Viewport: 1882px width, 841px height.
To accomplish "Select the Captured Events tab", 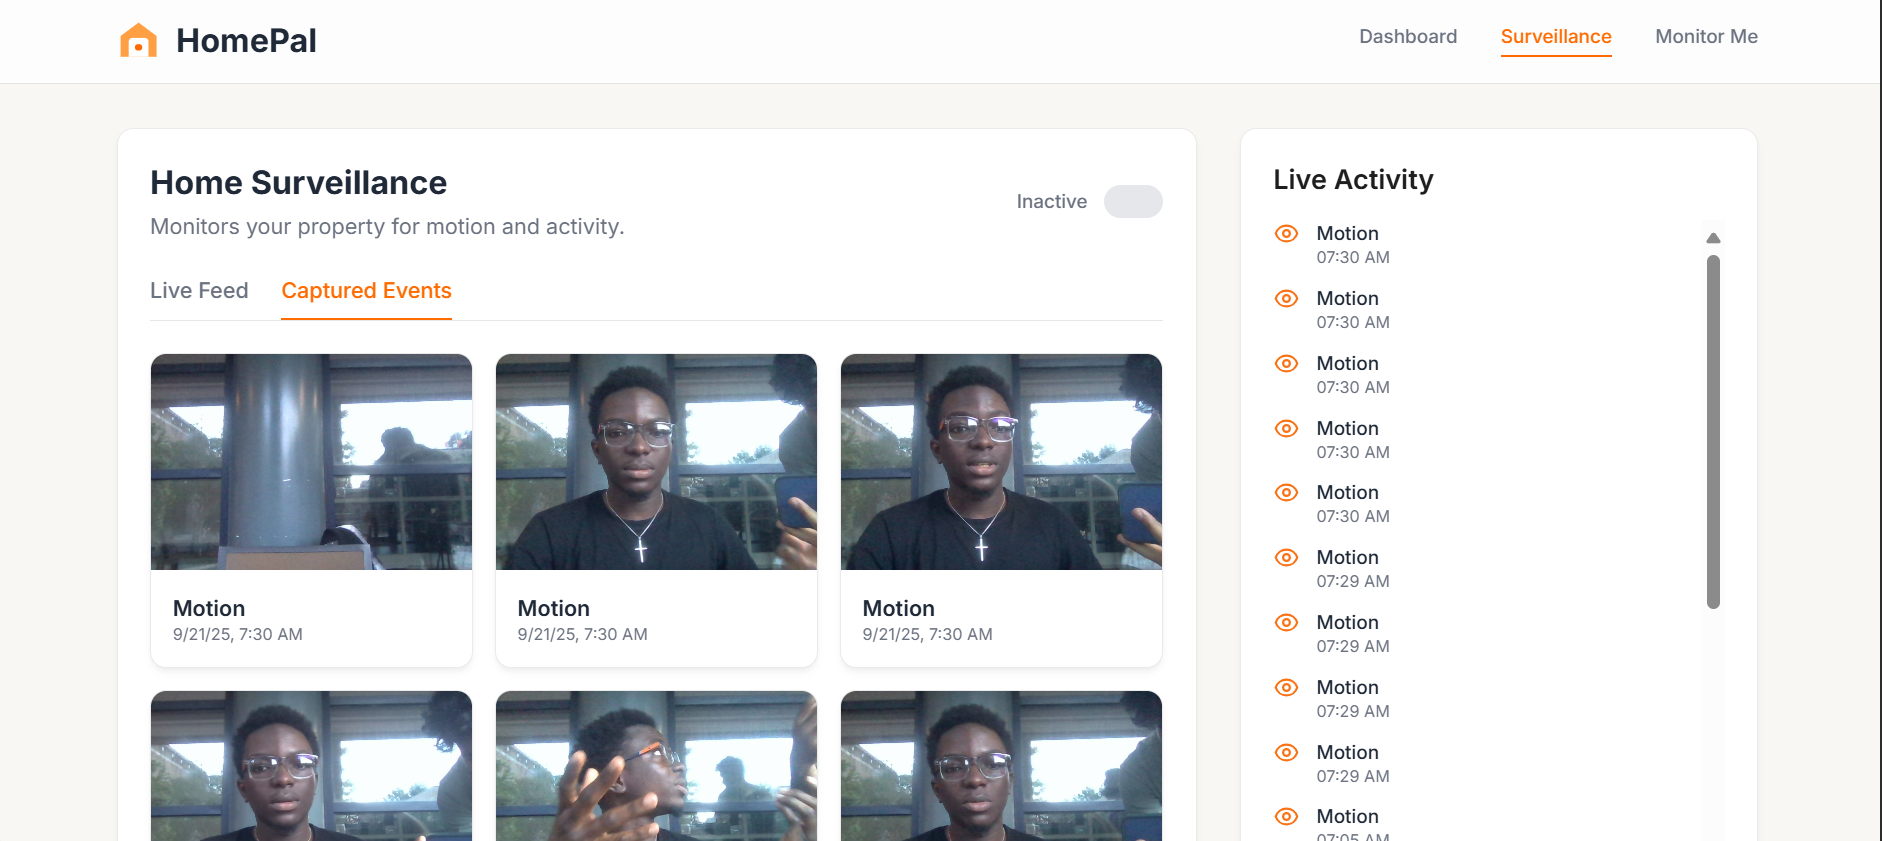I will (366, 290).
